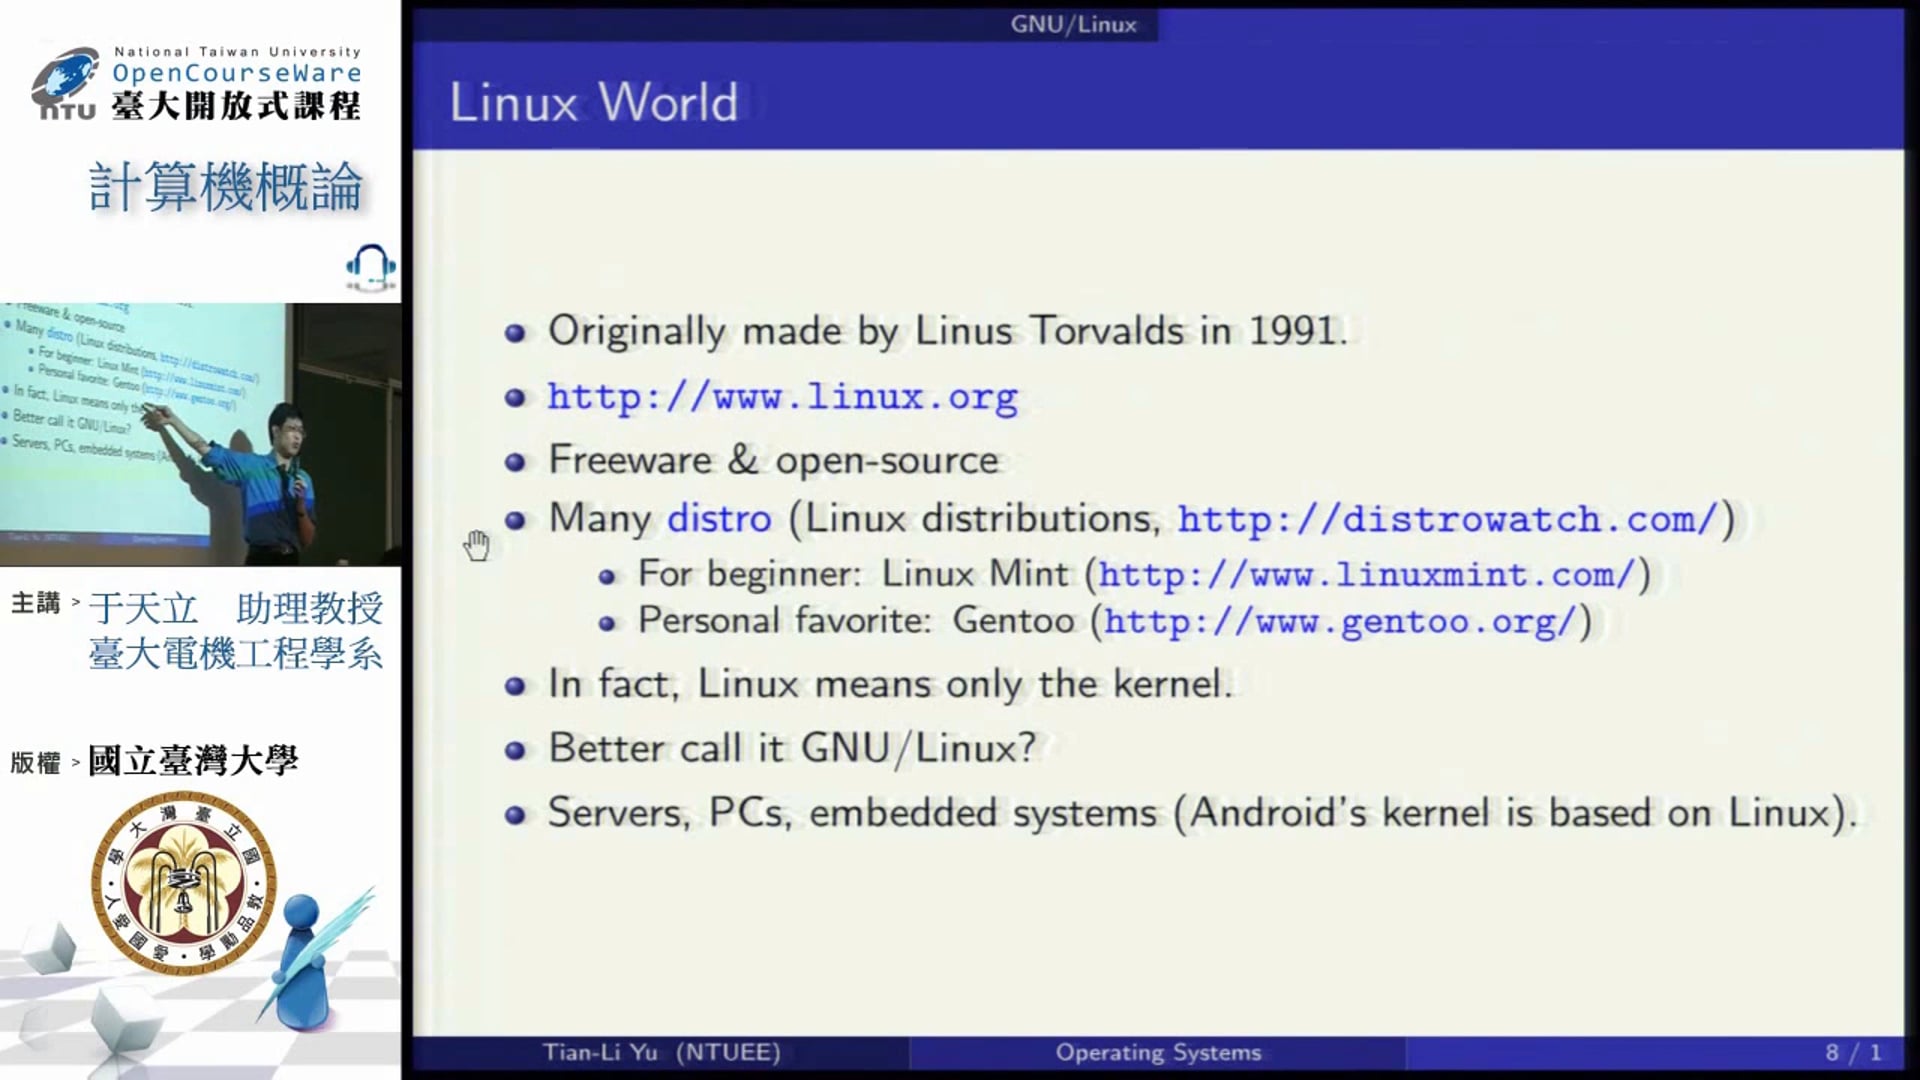1920x1080 pixels.
Task: Click the GNU/Linux section header tab
Action: (x=1073, y=24)
